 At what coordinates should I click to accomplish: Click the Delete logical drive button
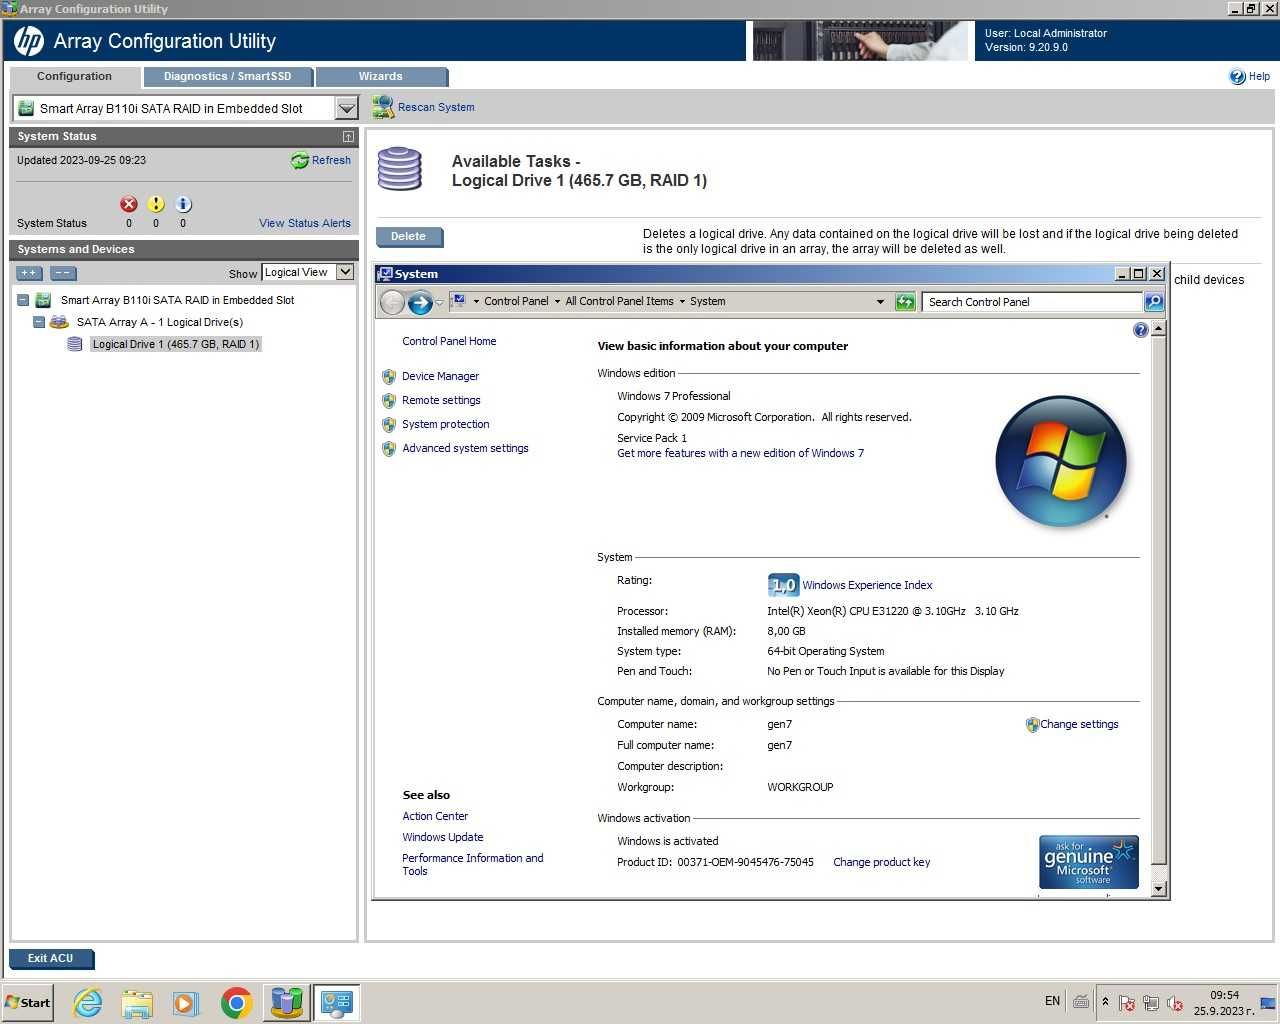click(409, 237)
